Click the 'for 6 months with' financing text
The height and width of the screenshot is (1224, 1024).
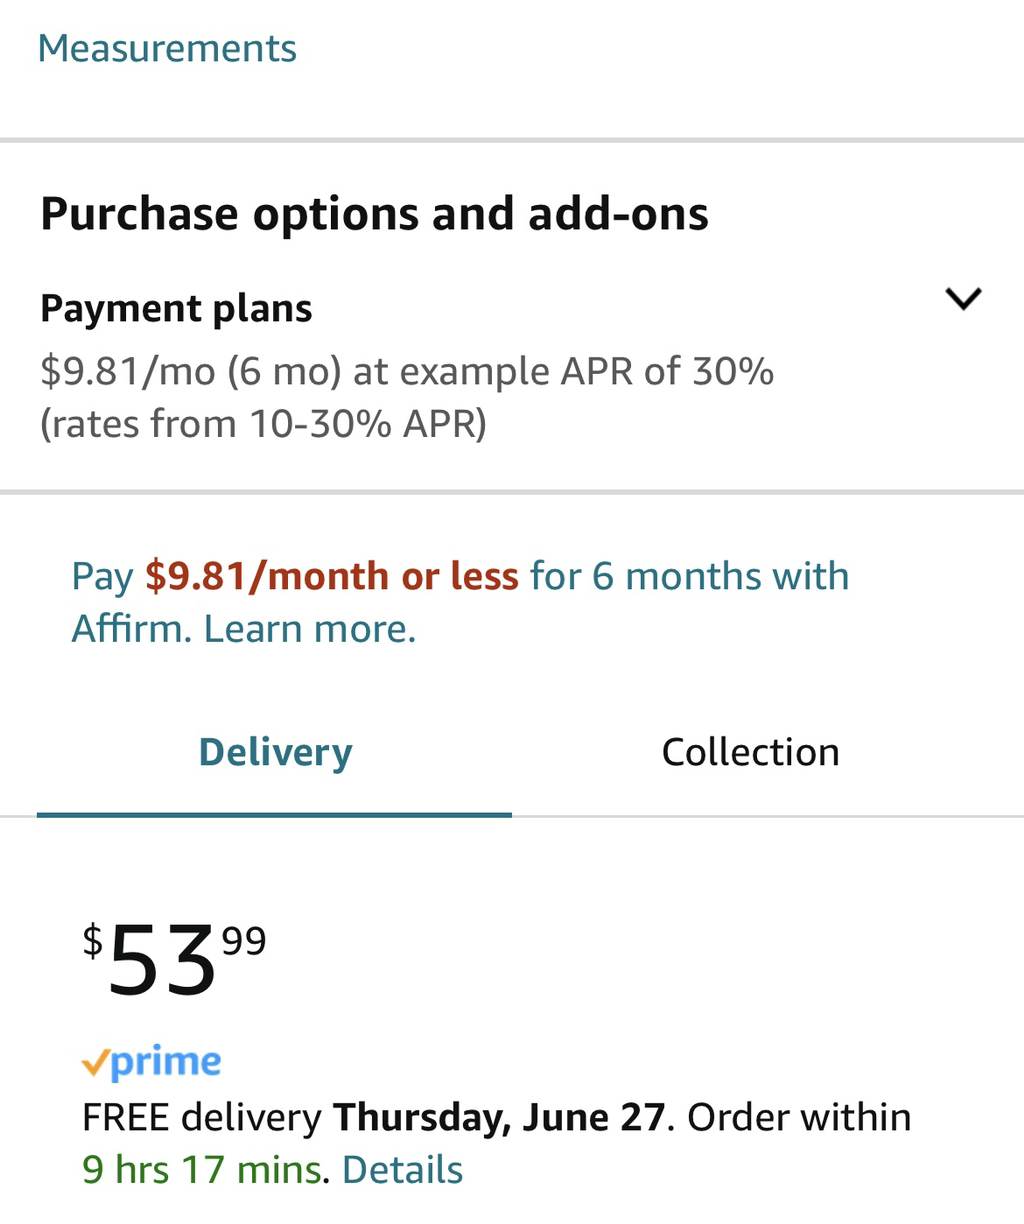pos(689,576)
